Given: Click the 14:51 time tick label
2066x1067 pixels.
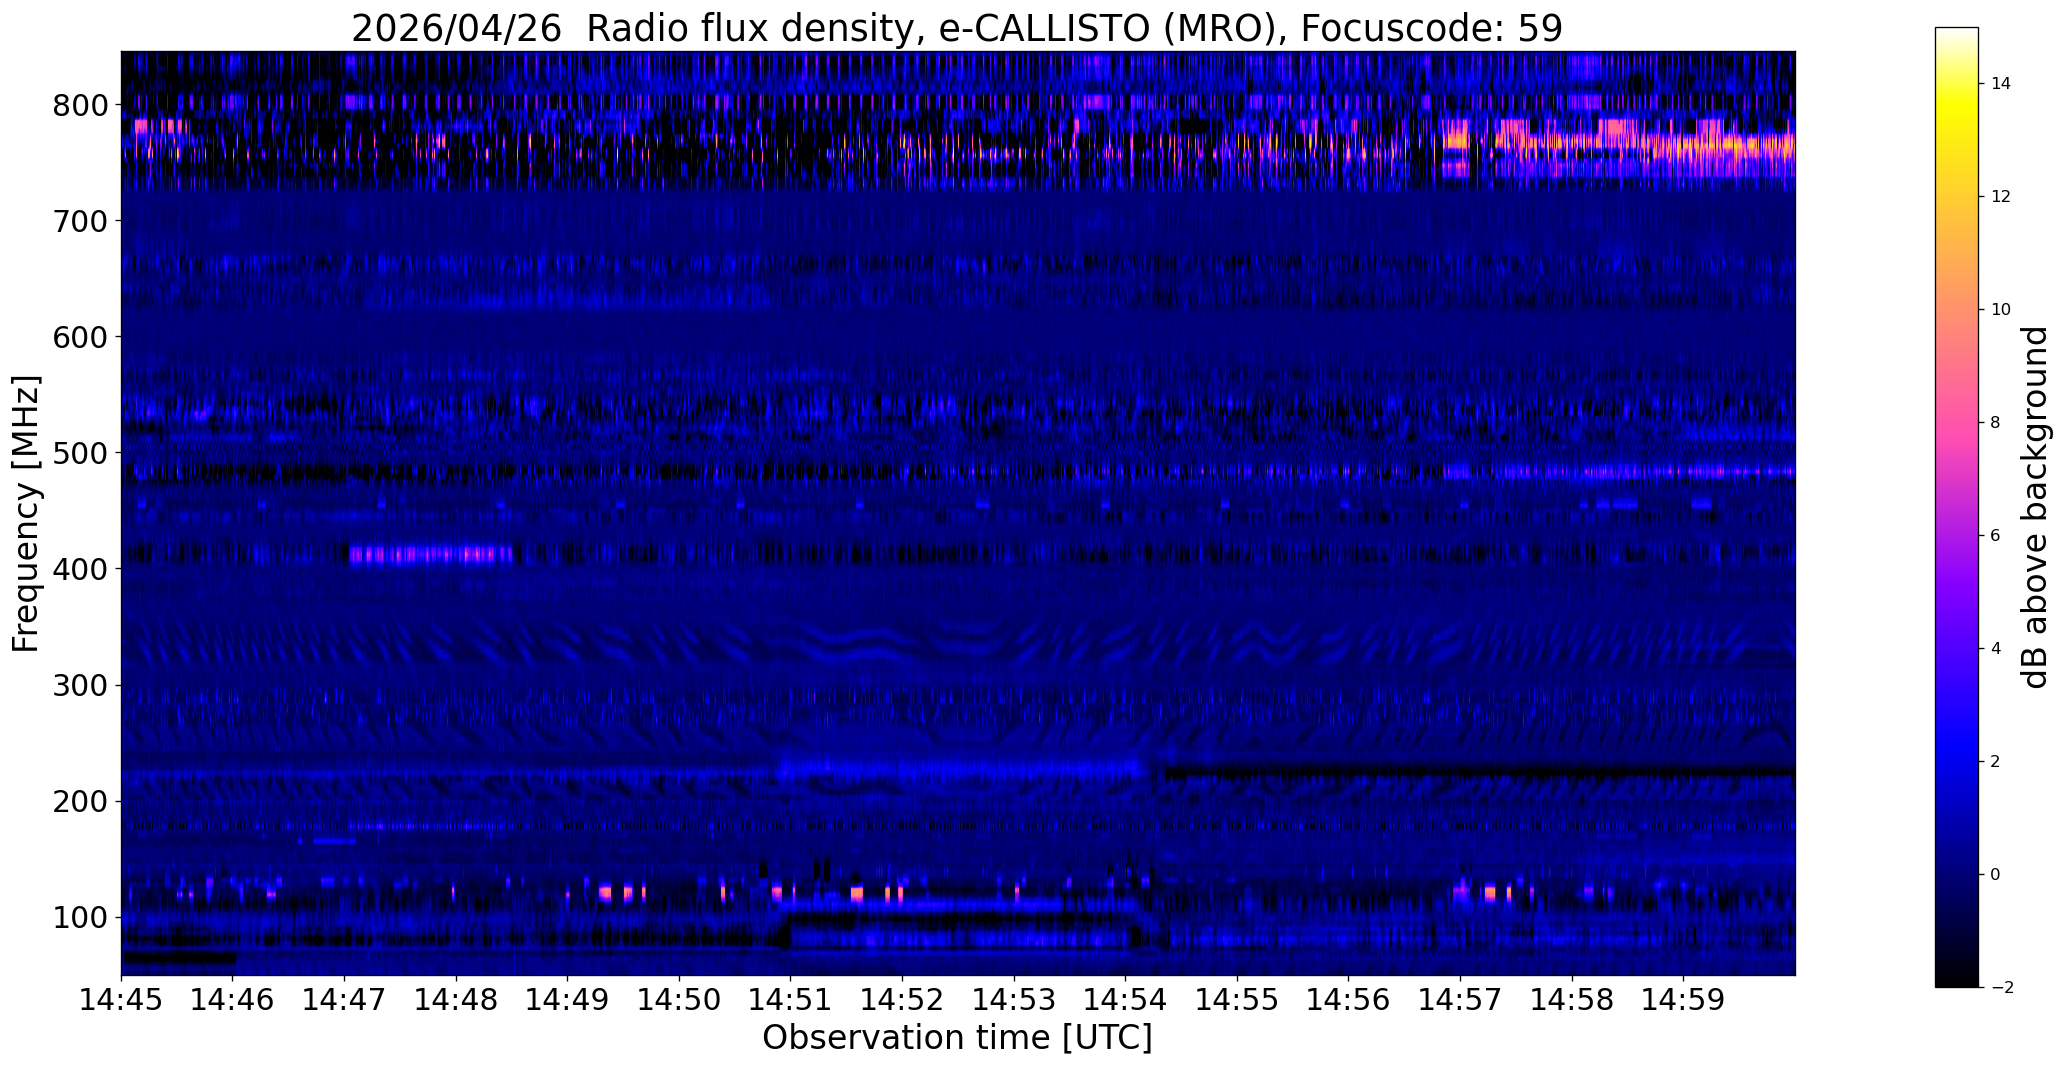Looking at the screenshot, I should pyautogui.click(x=791, y=999).
